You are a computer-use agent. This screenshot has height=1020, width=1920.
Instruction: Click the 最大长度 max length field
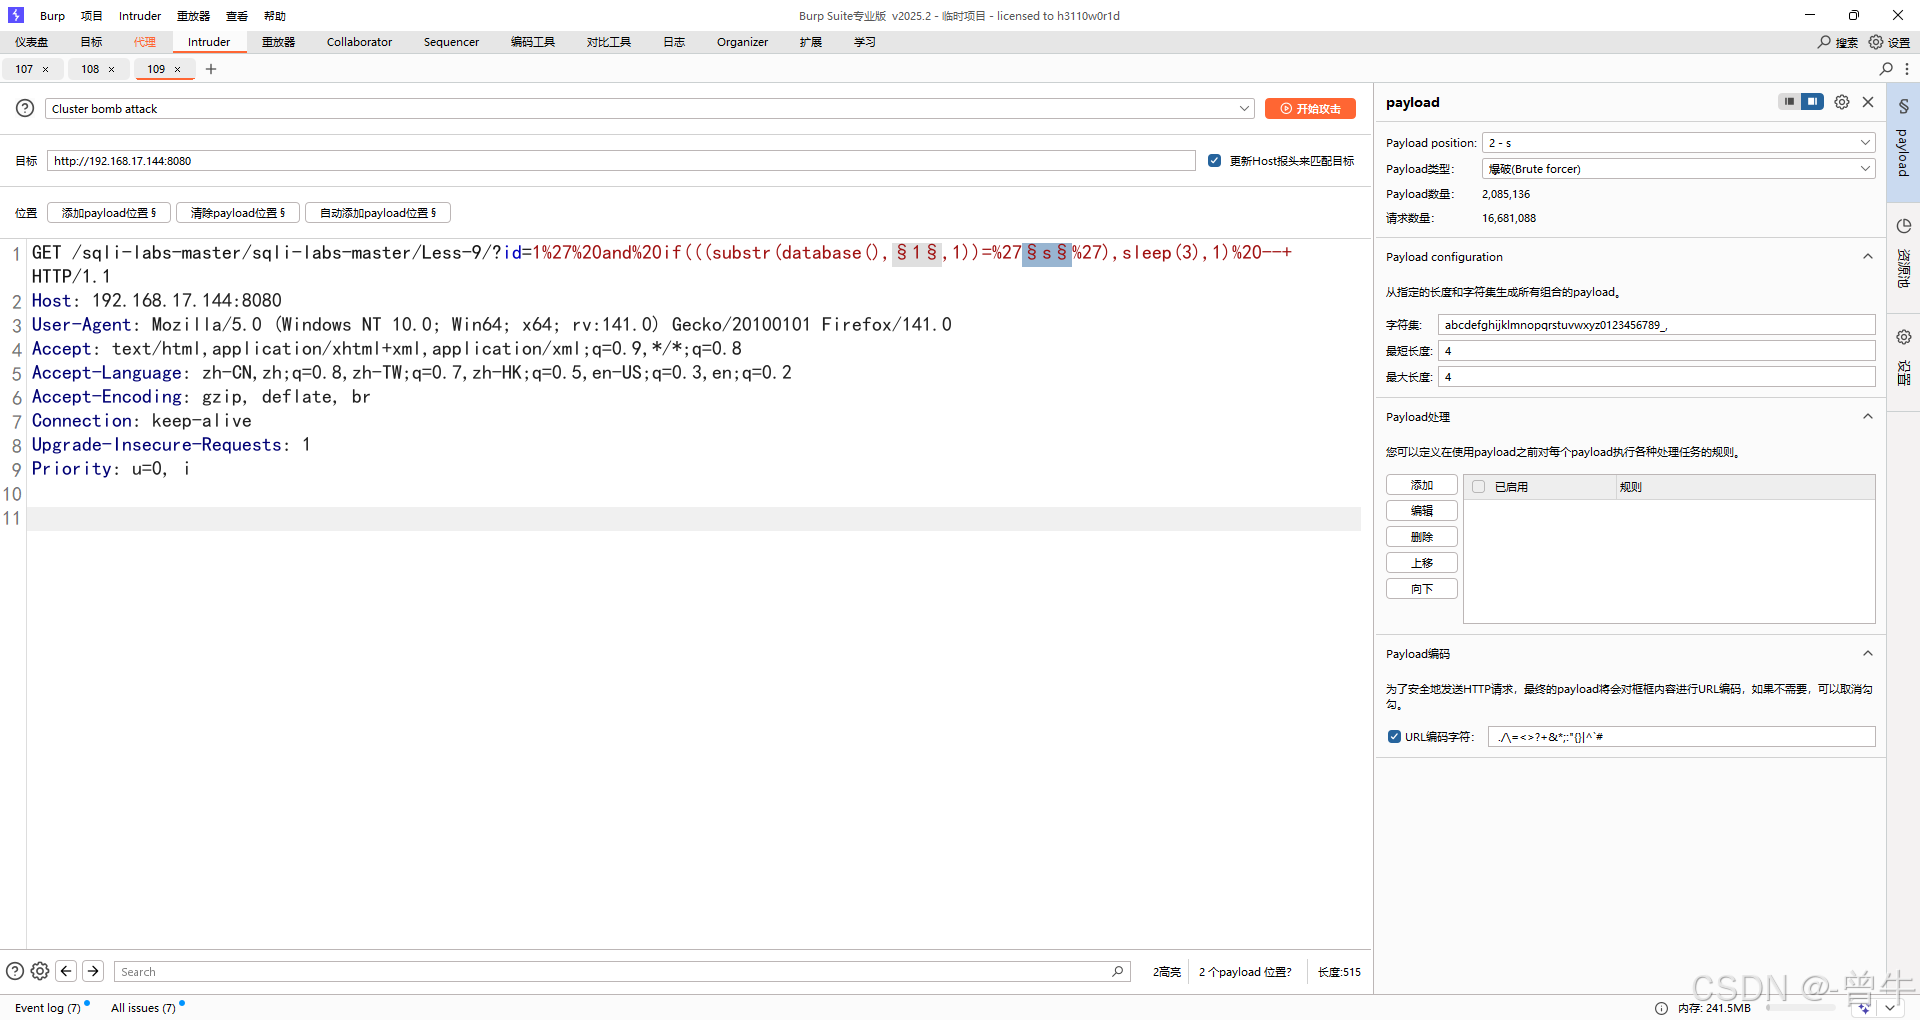pyautogui.click(x=1656, y=377)
